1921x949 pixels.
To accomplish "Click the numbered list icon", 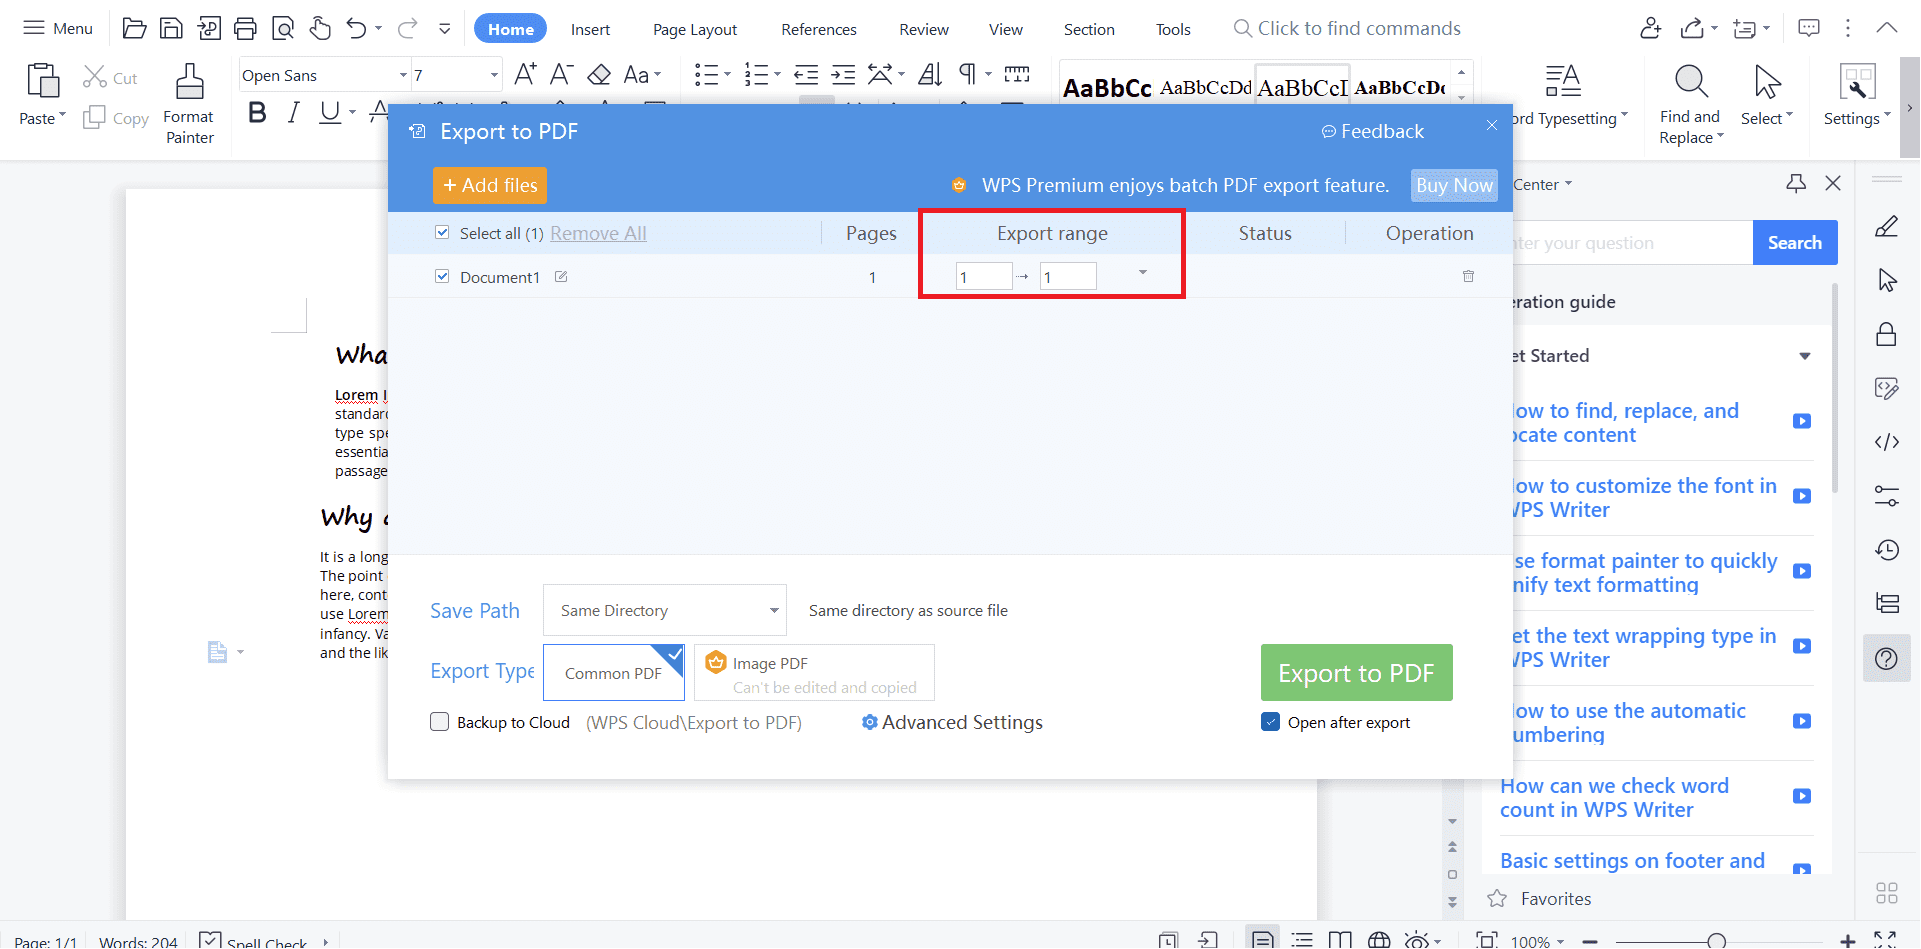I will 757,74.
